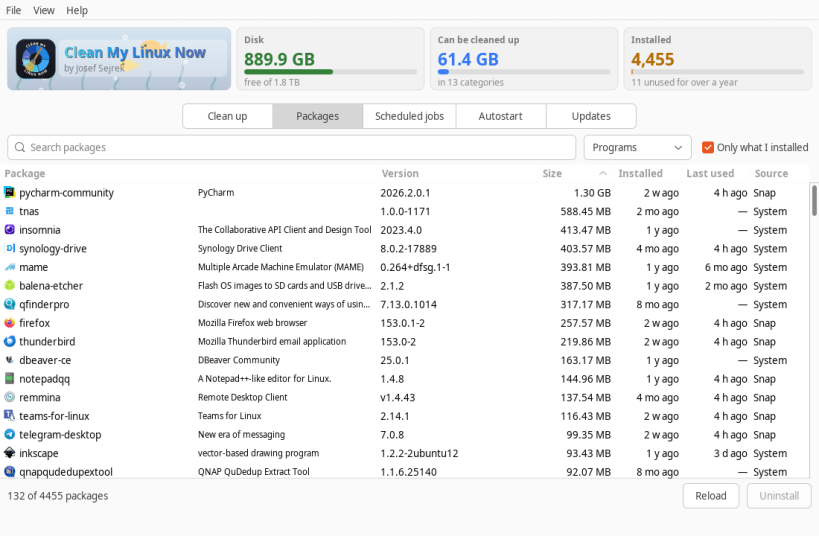Click the telegram-desktop description New era of messaging
819x536 pixels.
click(x=241, y=435)
